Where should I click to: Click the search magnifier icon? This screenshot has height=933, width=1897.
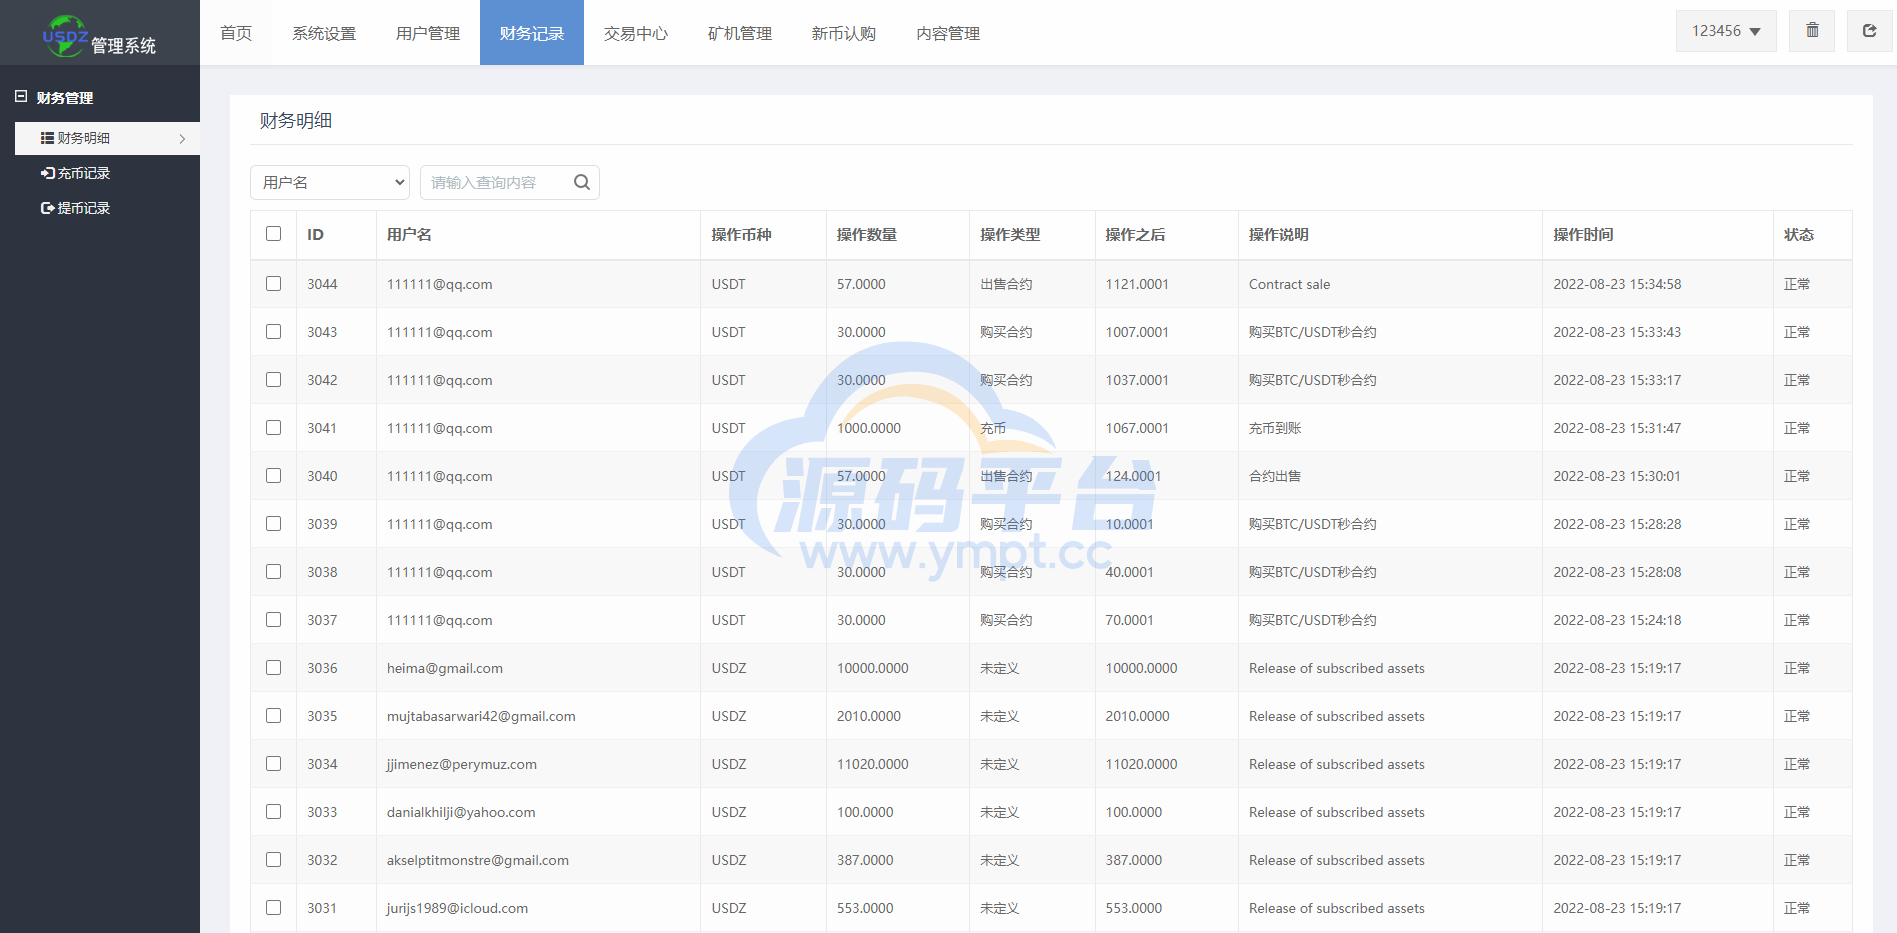coord(582,182)
